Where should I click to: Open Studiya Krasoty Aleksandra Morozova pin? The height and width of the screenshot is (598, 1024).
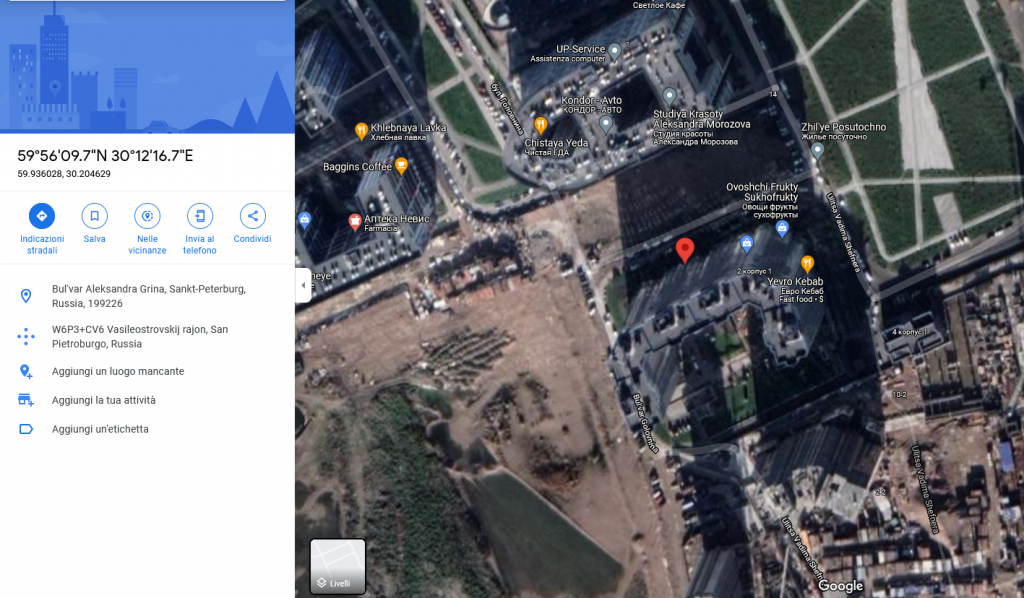669,97
